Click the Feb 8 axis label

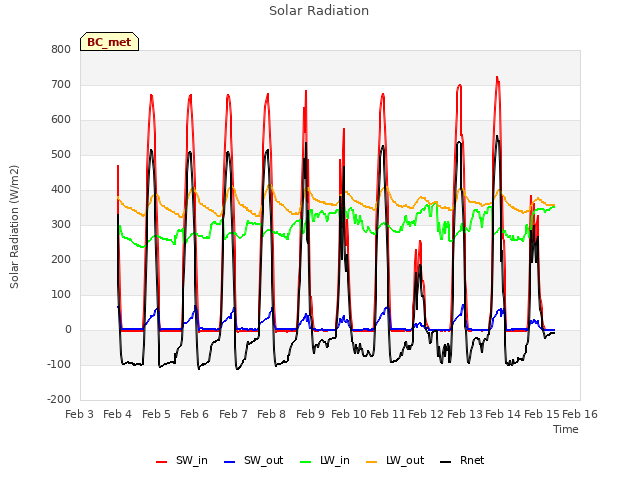[271, 414]
